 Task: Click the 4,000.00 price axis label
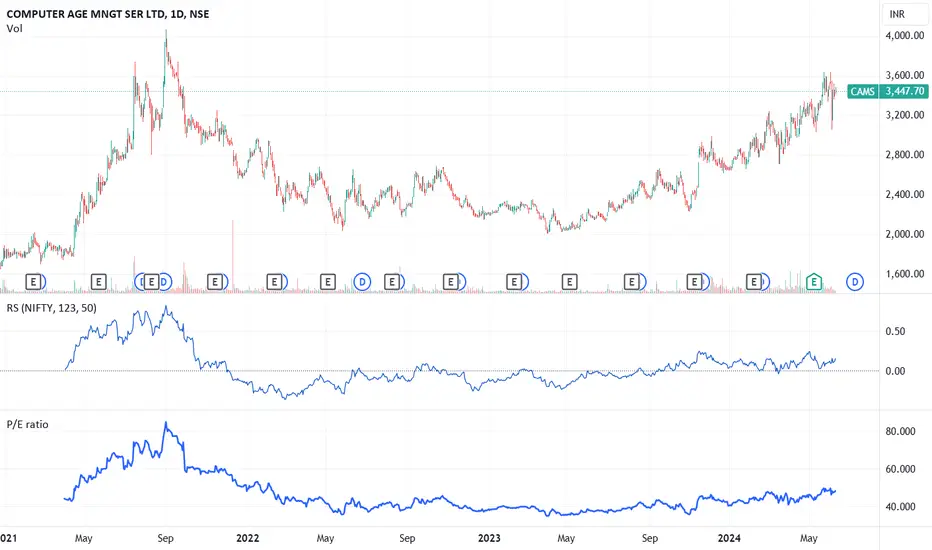pos(905,35)
